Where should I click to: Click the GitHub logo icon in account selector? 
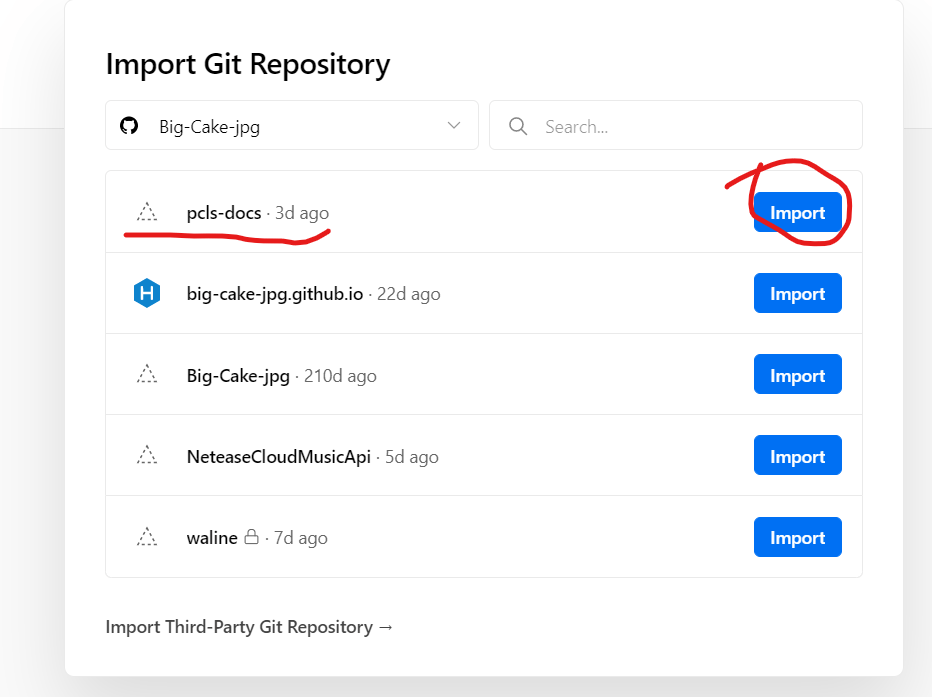tap(129, 126)
